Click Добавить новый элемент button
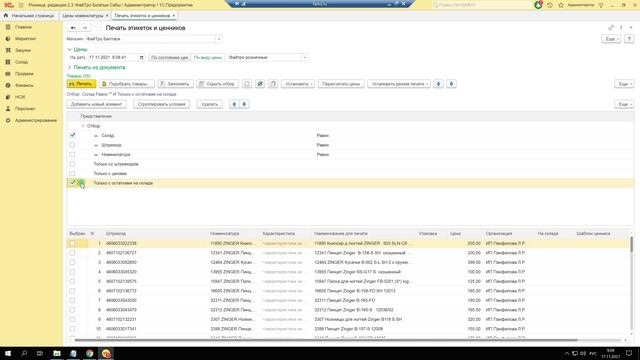The height and width of the screenshot is (360, 640). click(x=97, y=104)
